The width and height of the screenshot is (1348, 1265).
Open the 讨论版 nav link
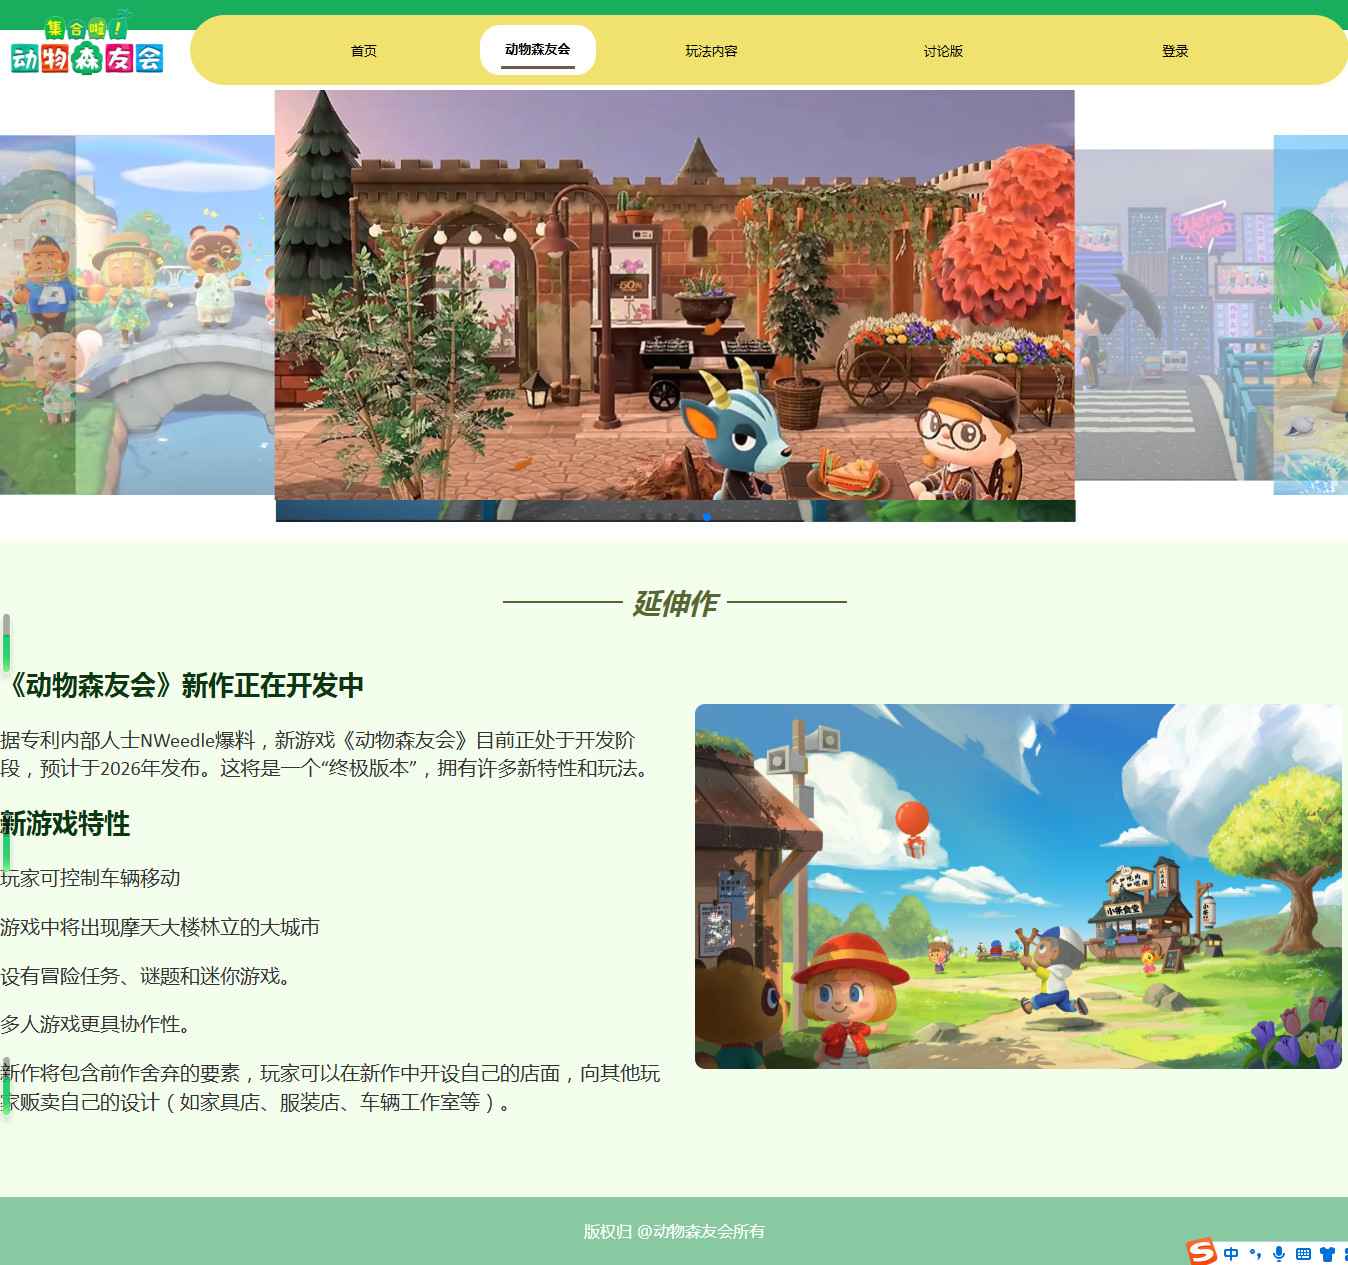click(943, 51)
